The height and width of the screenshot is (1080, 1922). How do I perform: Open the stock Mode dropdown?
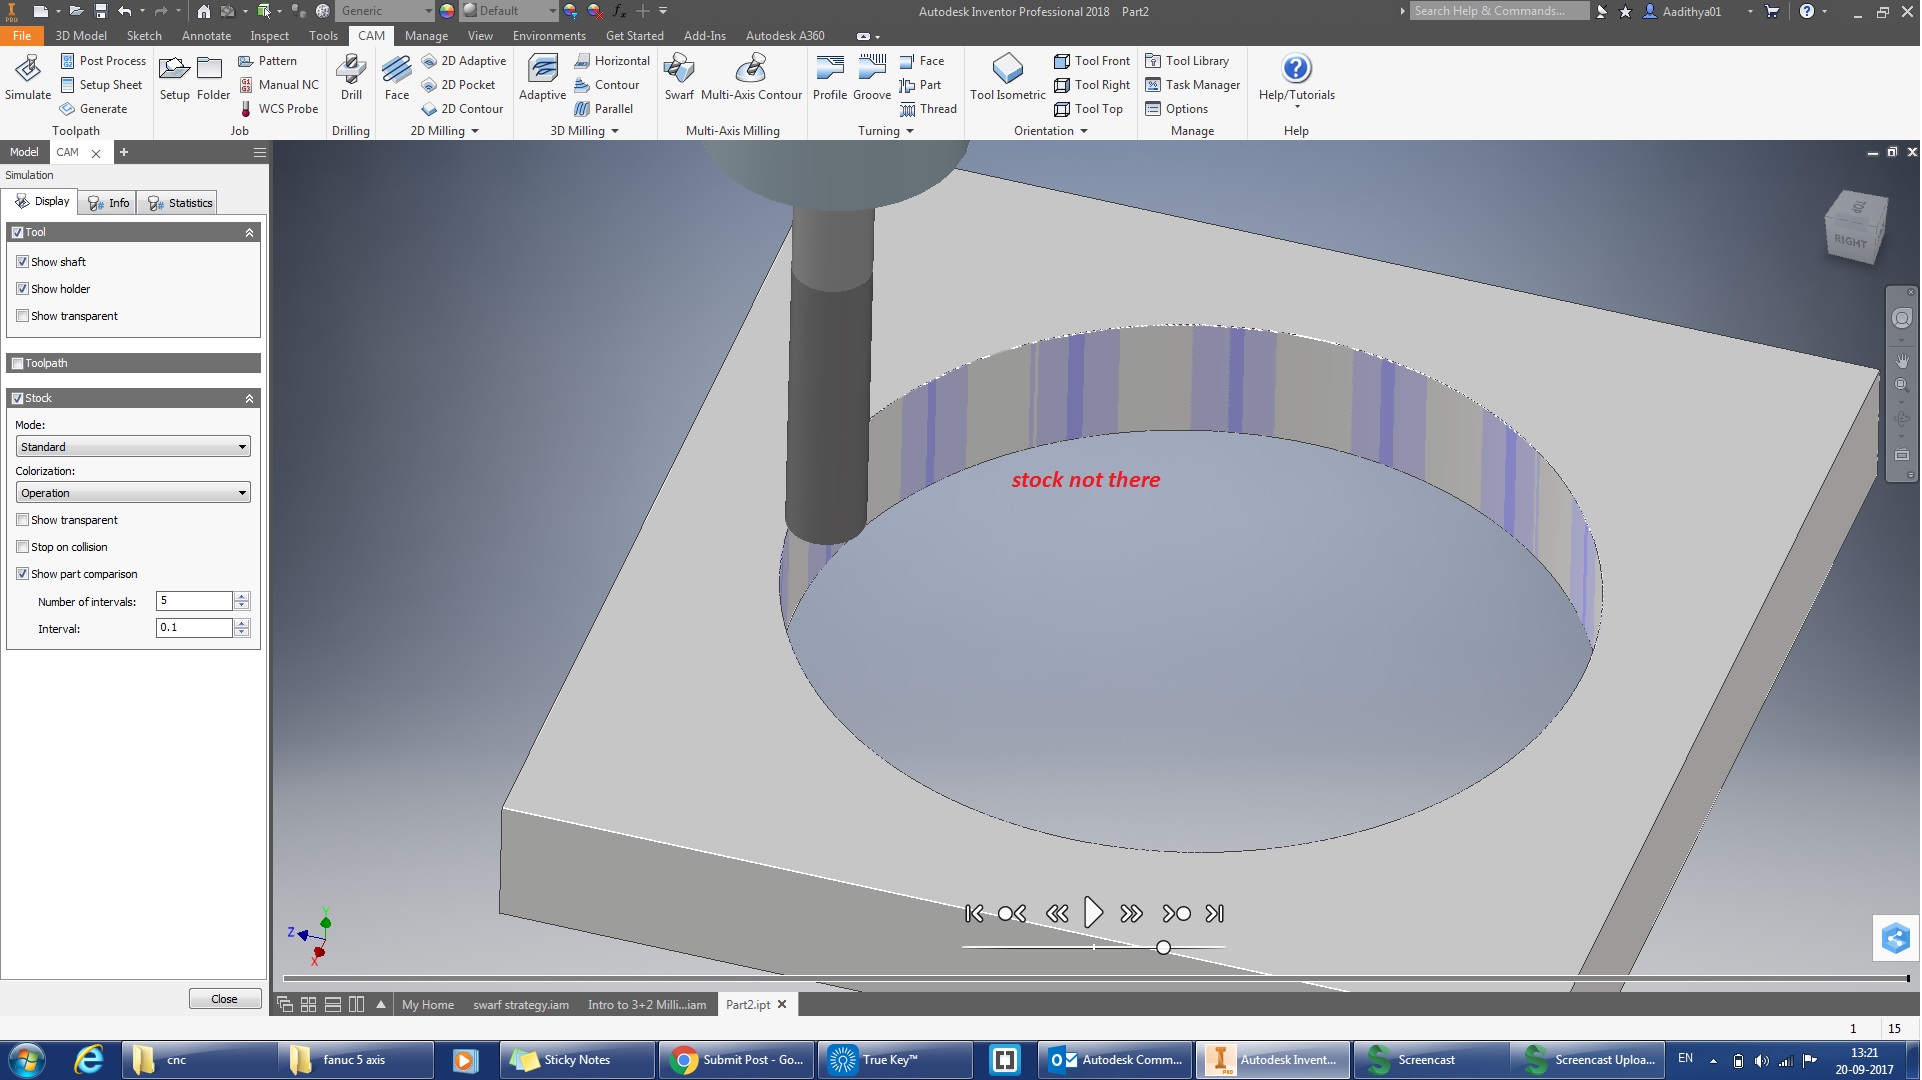[133, 446]
